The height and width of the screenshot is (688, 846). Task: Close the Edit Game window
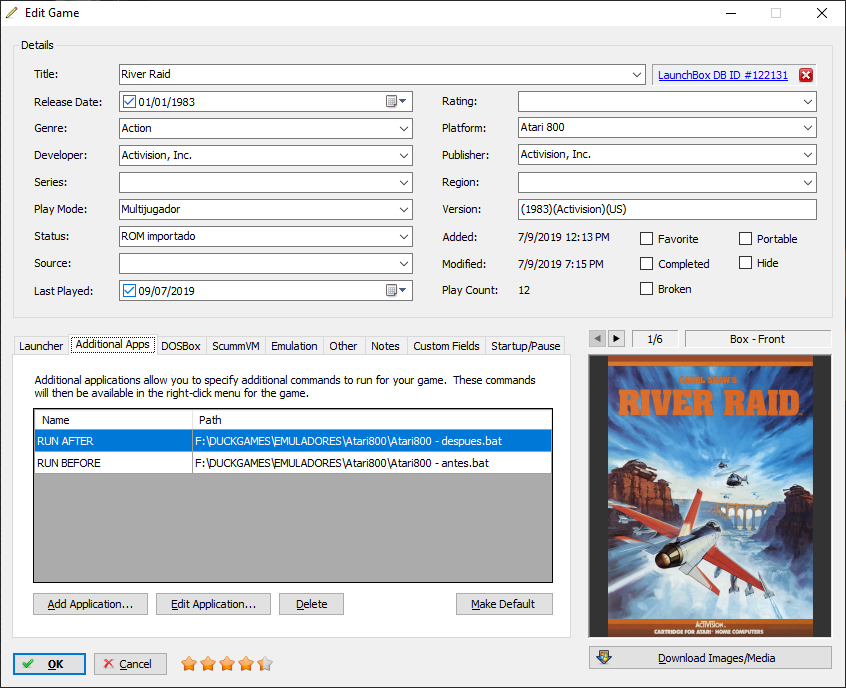[x=822, y=13]
